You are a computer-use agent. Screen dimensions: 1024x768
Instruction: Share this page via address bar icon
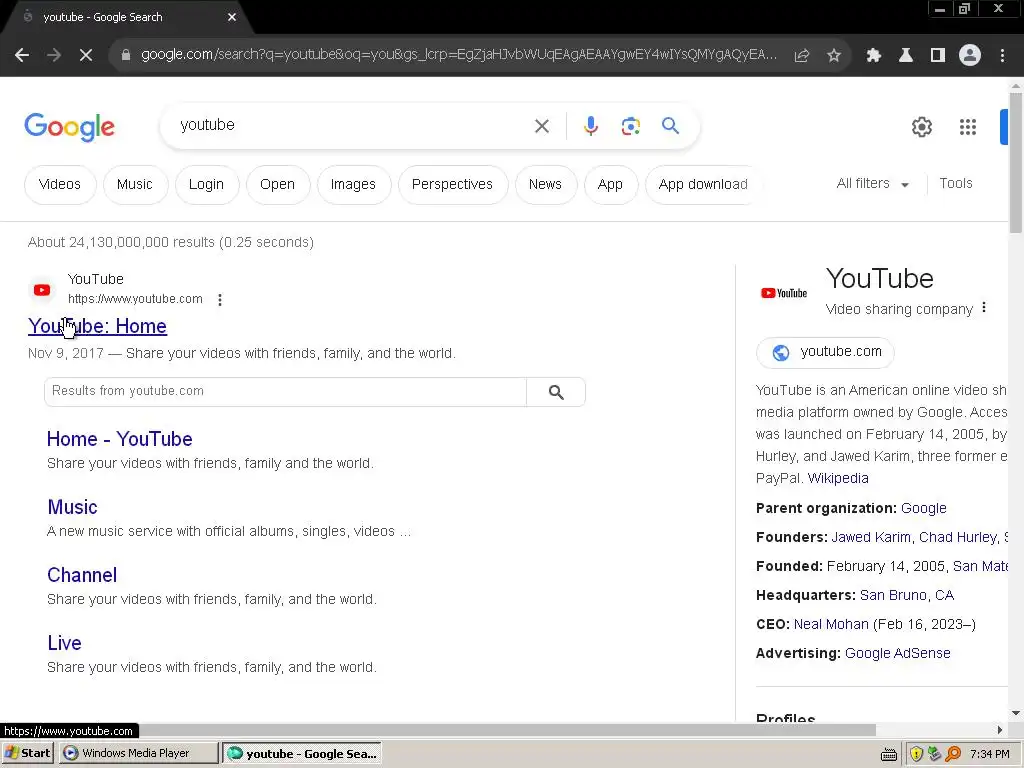pyautogui.click(x=802, y=56)
